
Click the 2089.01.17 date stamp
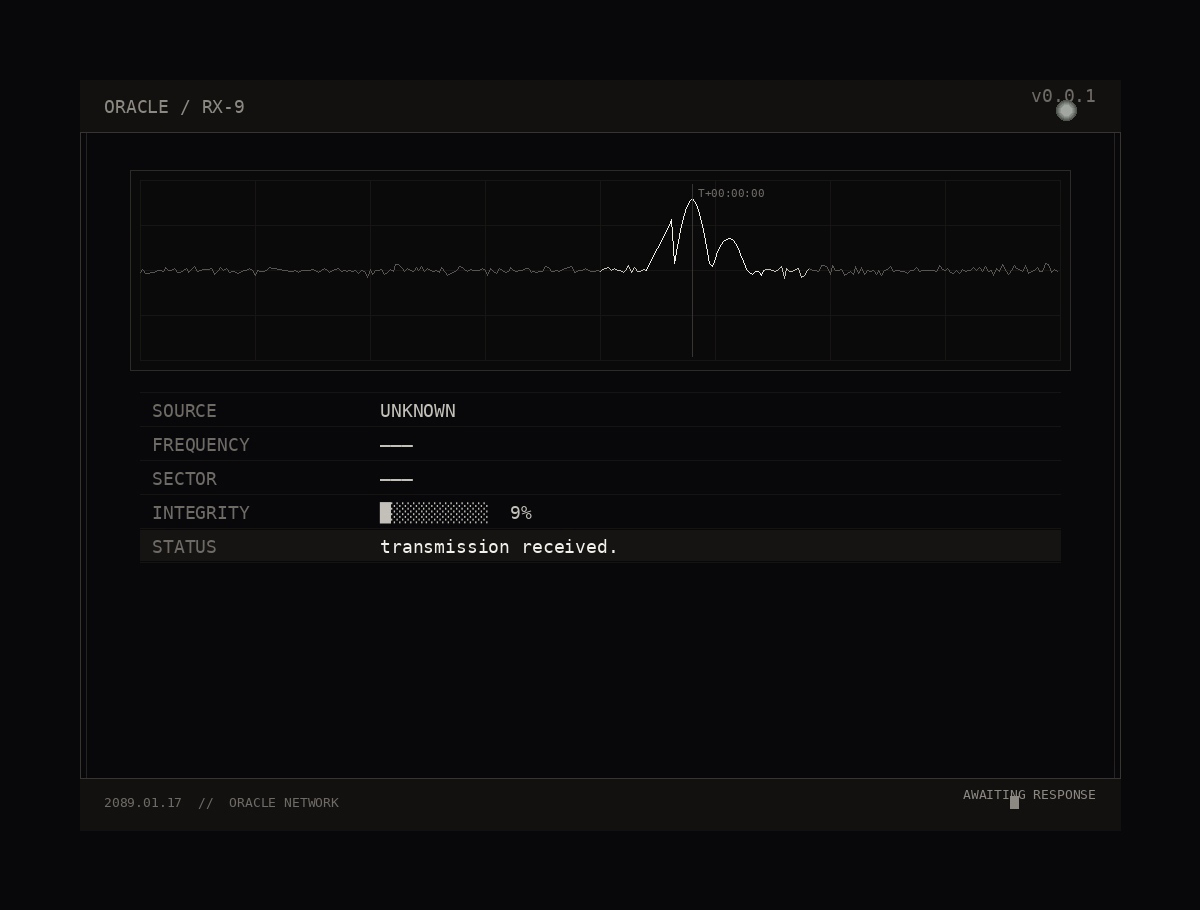pyautogui.click(x=143, y=802)
